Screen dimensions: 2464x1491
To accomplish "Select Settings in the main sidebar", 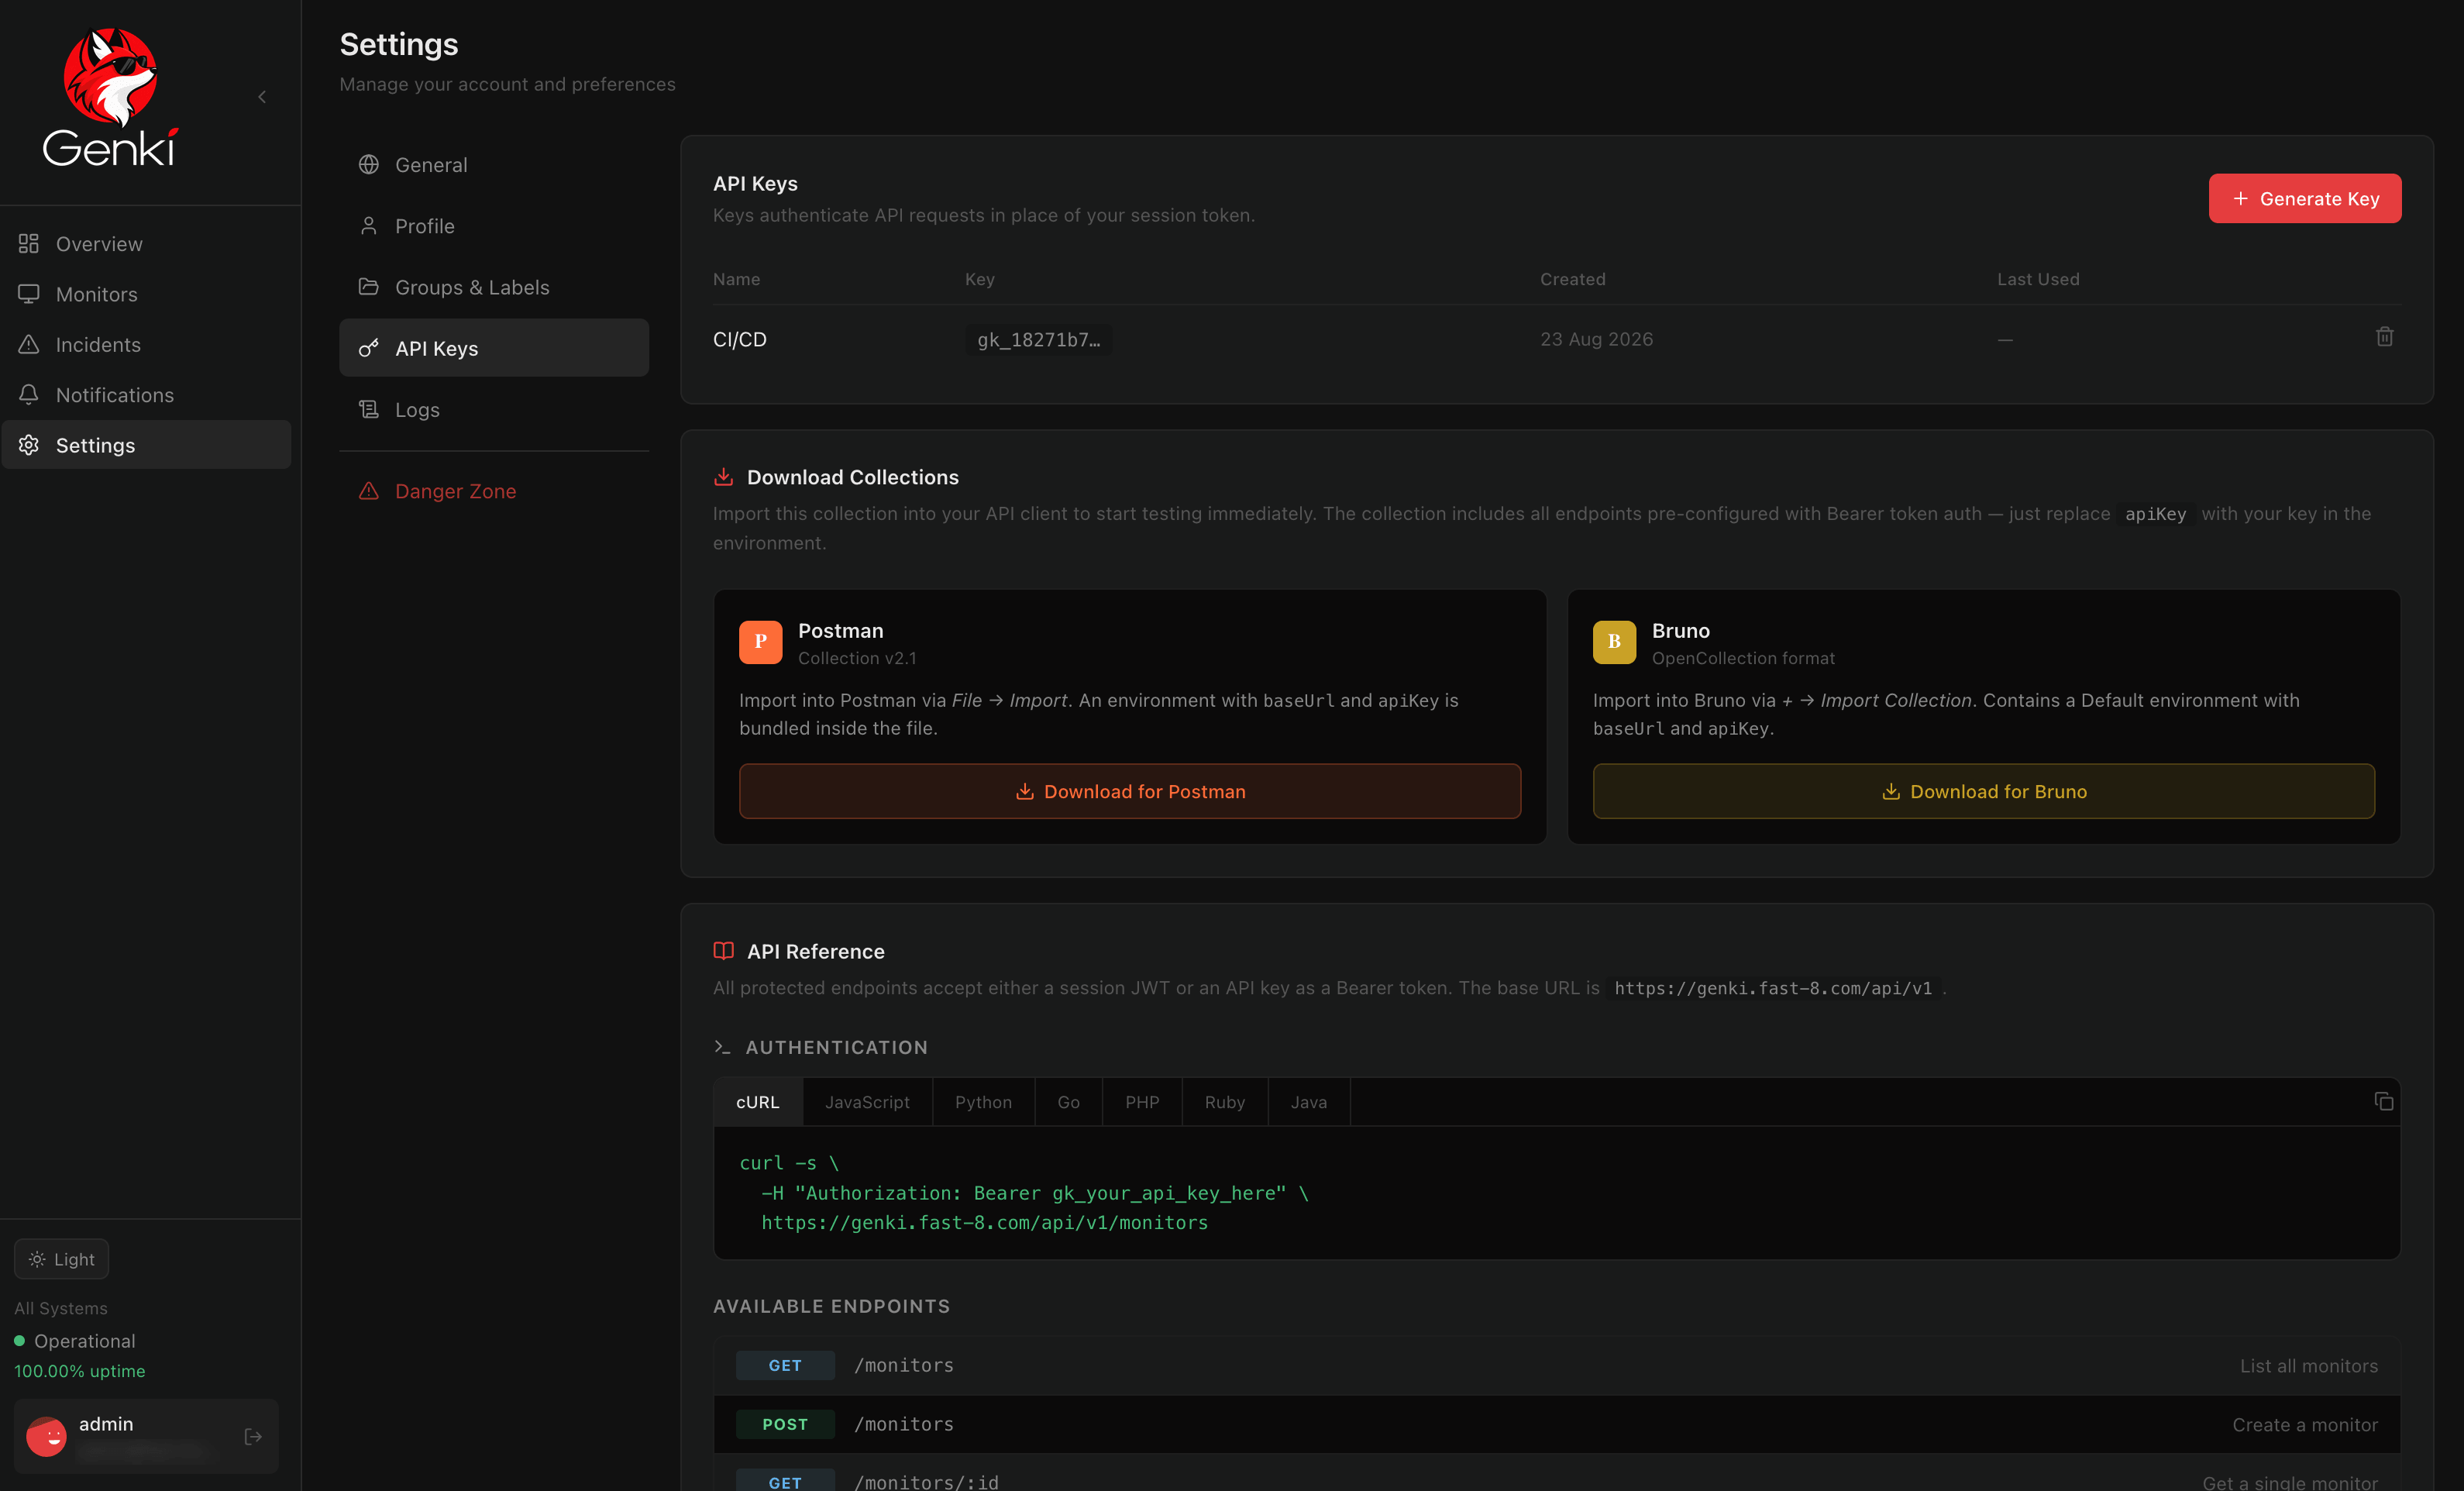I will (x=146, y=445).
